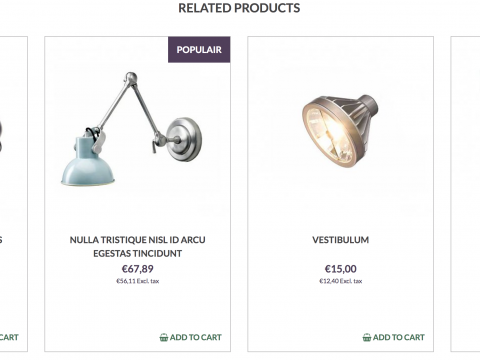Add Nulla Tristique lamp via ADD TO CART text
This screenshot has height=360, width=480.
point(196,337)
